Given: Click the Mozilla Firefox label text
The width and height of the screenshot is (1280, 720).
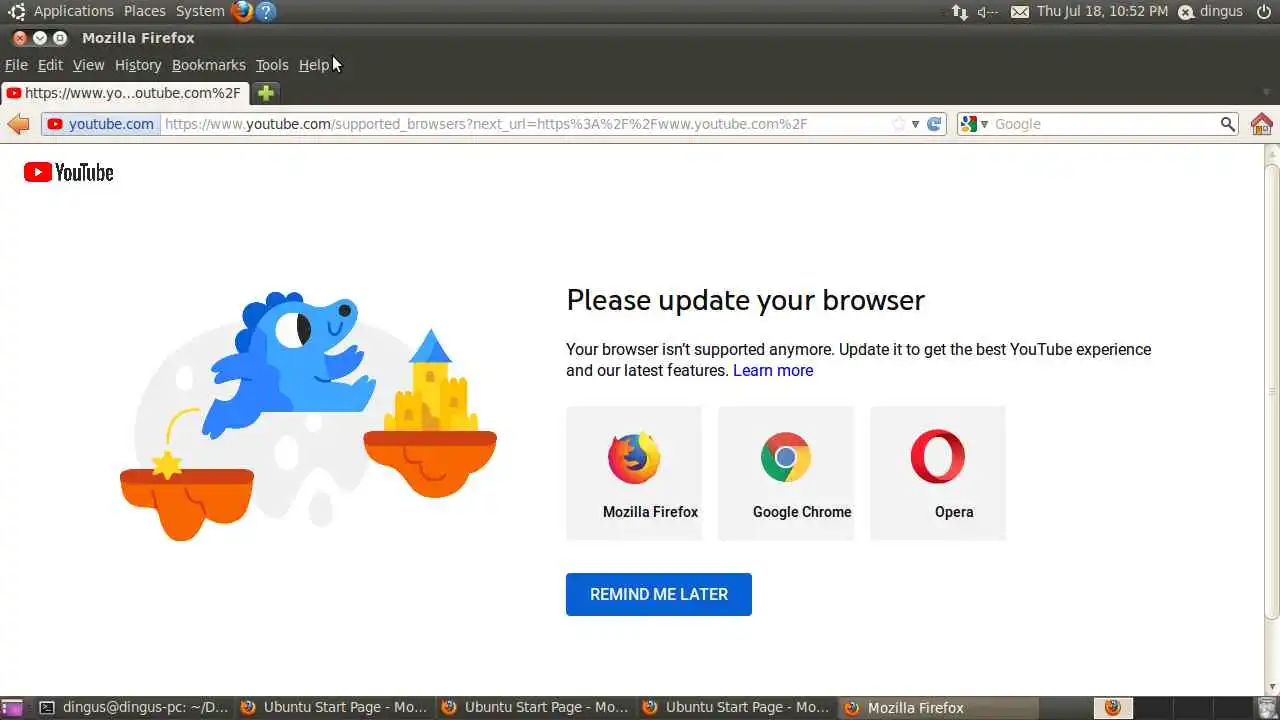Looking at the screenshot, I should pyautogui.click(x=650, y=512).
